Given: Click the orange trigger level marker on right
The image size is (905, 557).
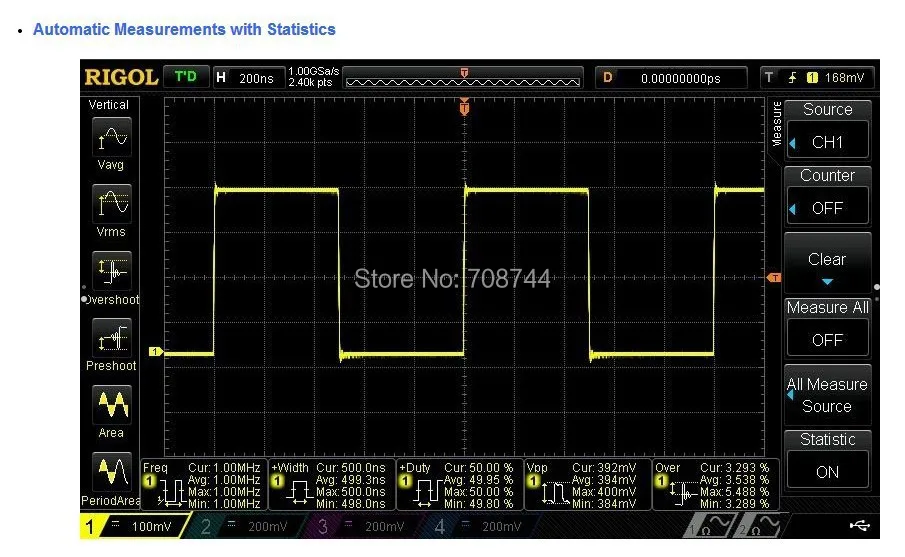Looking at the screenshot, I should coord(774,278).
